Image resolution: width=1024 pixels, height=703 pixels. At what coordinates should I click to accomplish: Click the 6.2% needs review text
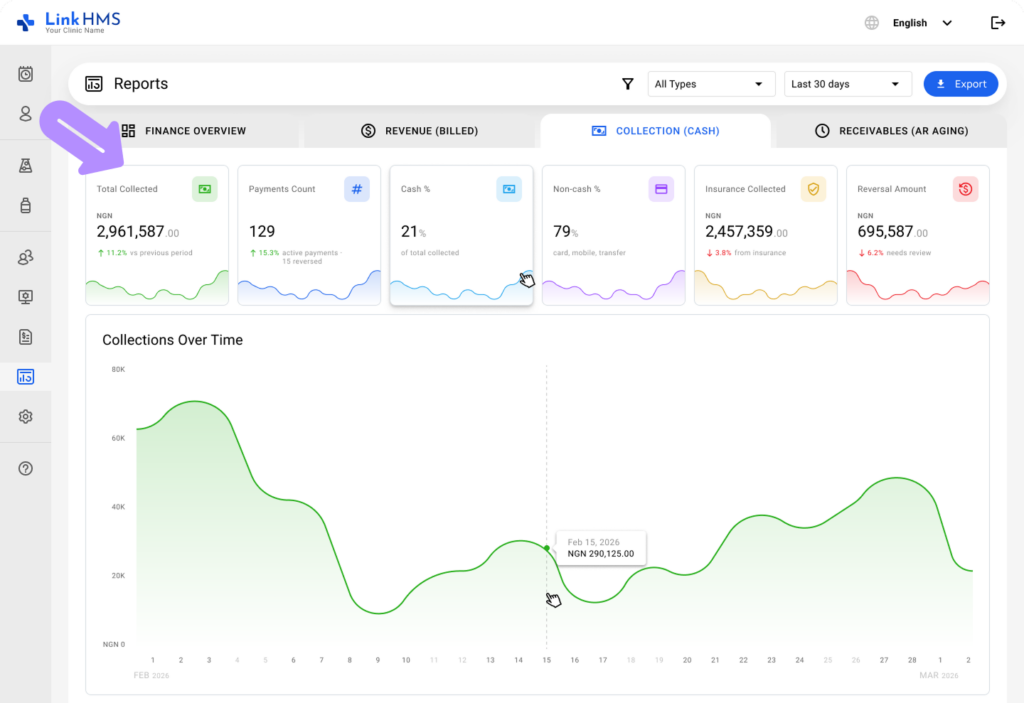coord(894,253)
